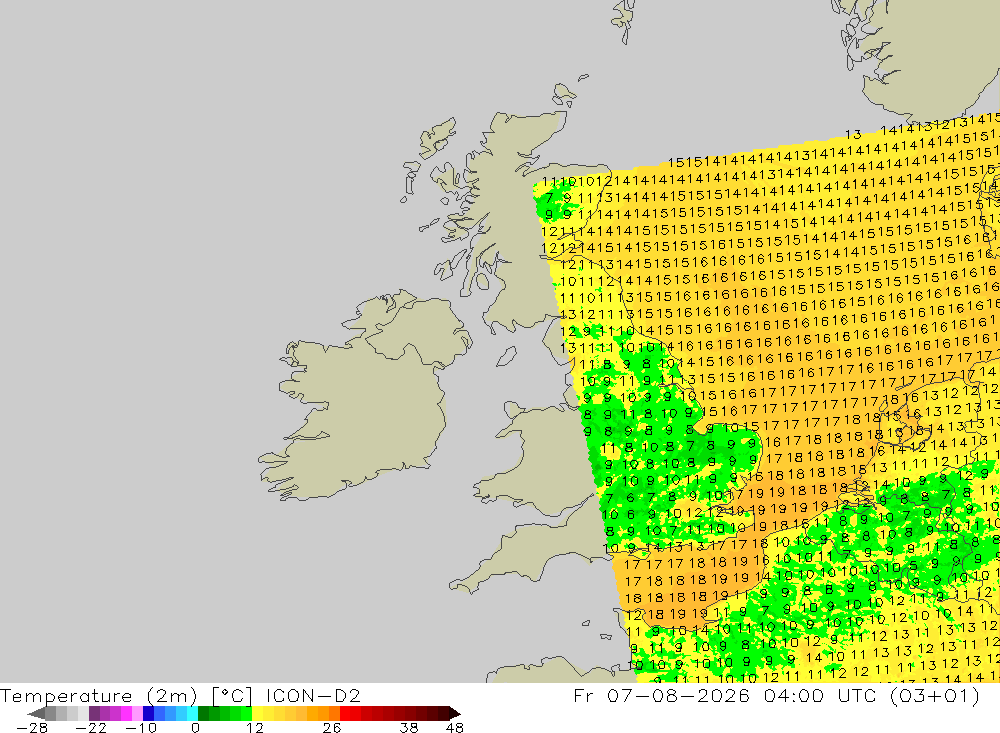1000x733 pixels.
Task: Select the cyan legend swatch above 0
Action: [x=191, y=713]
